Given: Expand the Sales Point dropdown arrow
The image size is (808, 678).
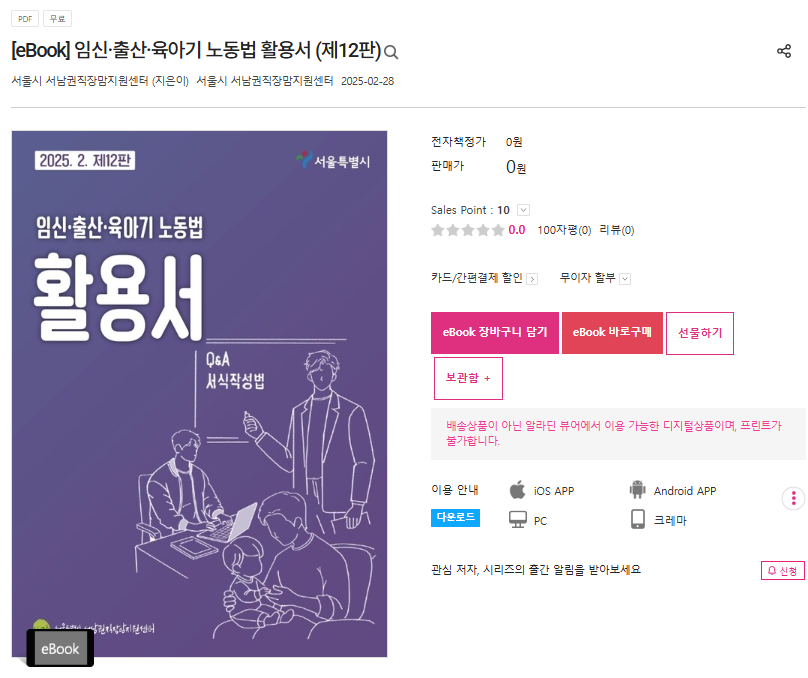Looking at the screenshot, I should [523, 210].
